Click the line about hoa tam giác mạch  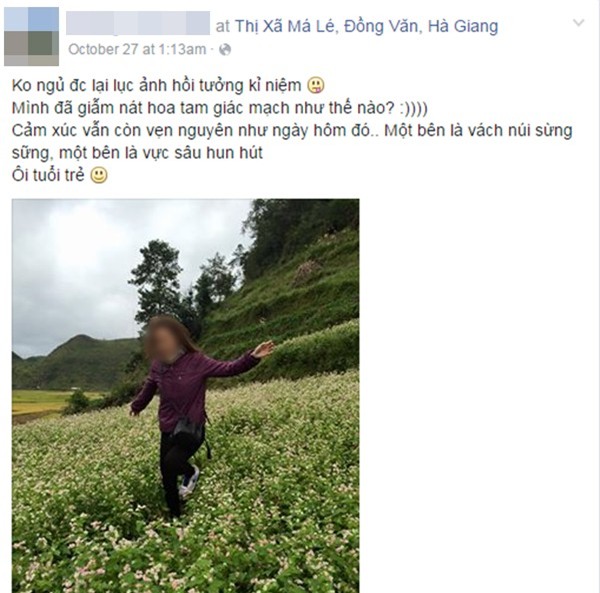[x=220, y=108]
